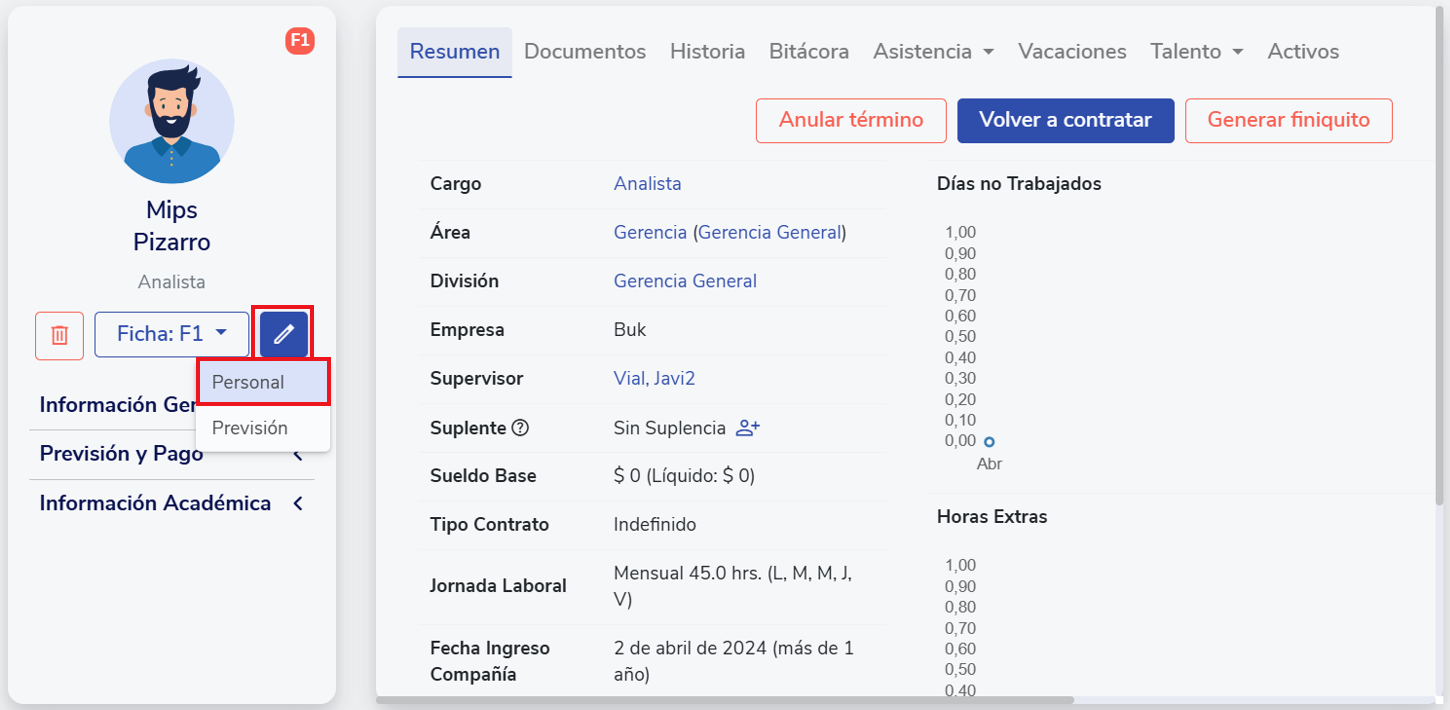Open the Ficha: F1 dropdown
This screenshot has height=710, width=1450.
click(172, 334)
